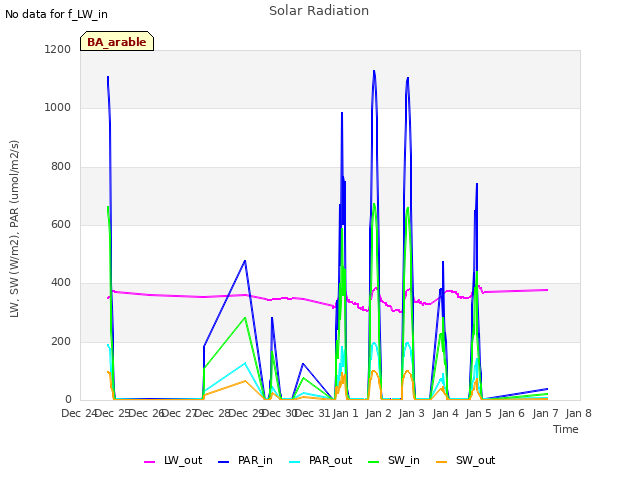Click the Jan 3 x-axis tick label

pos(412,413)
